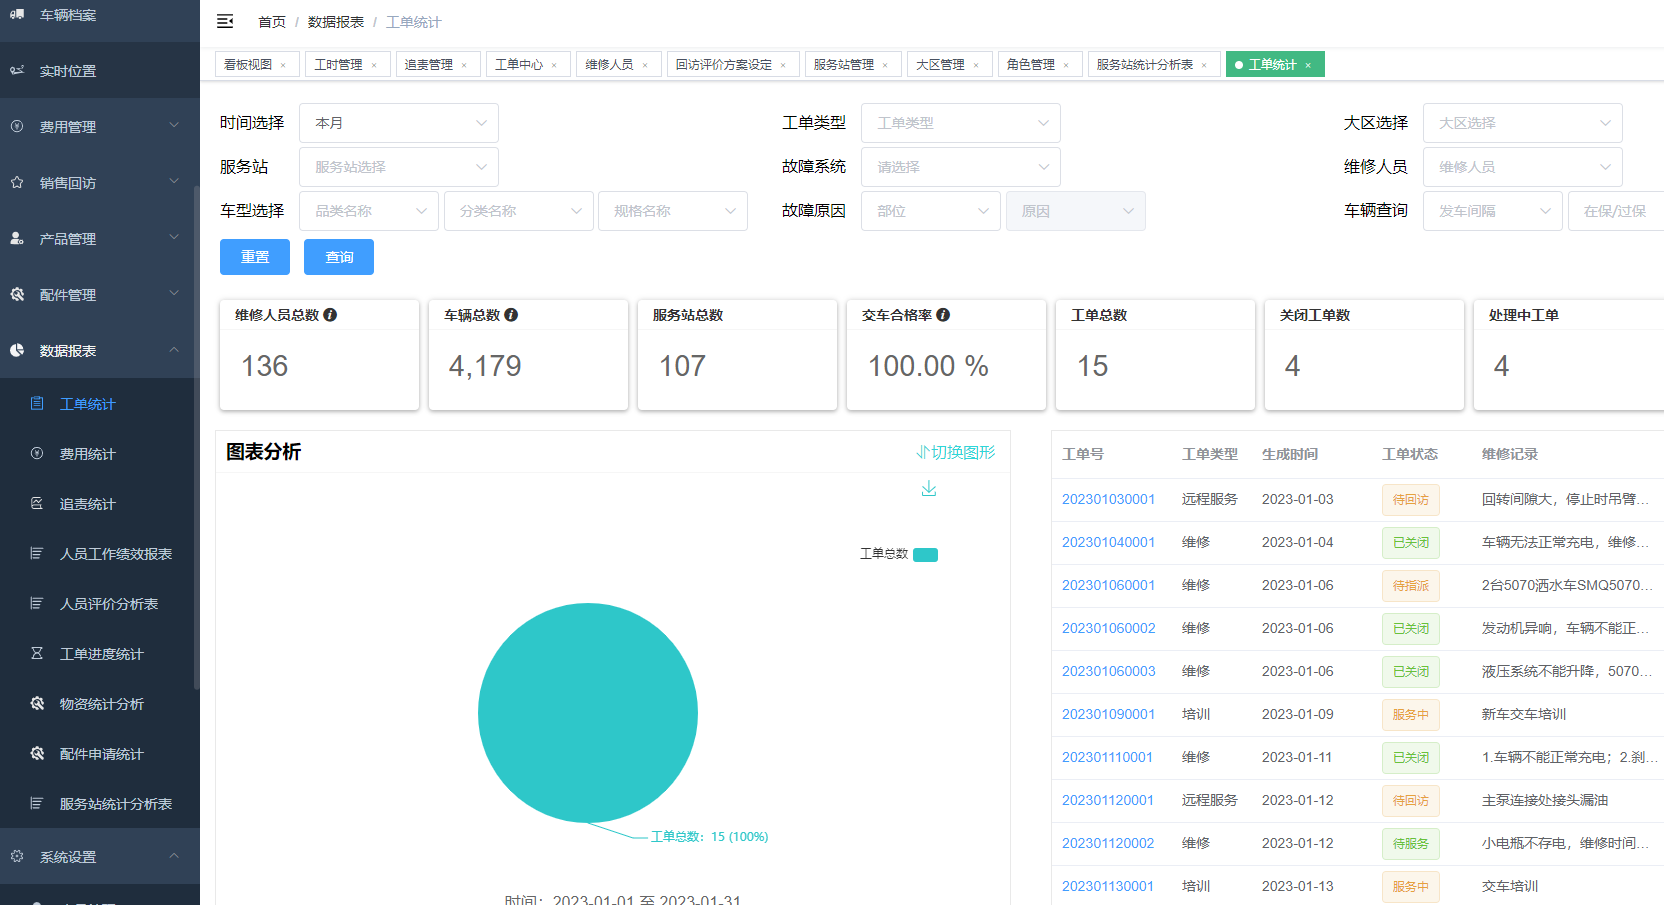Toggle the 工单总数 legend item in chart
Viewport: 1664px width, 905px height.
tap(899, 554)
